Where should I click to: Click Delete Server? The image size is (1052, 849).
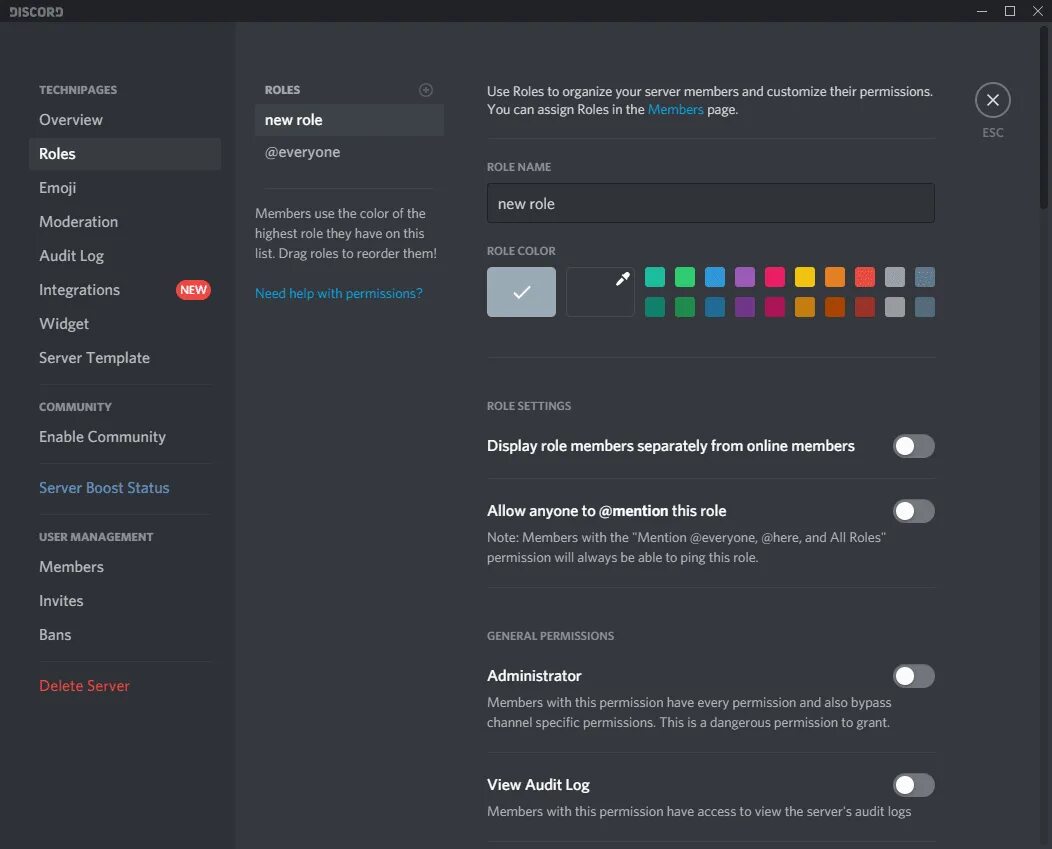pyautogui.click(x=125, y=686)
